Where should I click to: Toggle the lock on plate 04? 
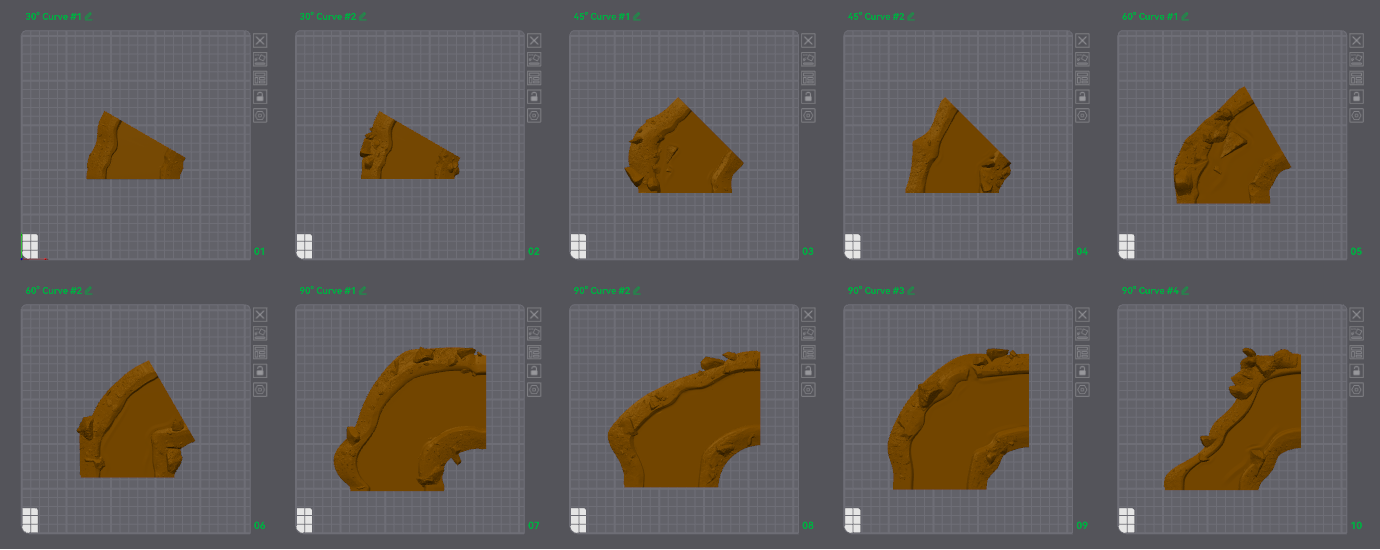pos(1082,97)
